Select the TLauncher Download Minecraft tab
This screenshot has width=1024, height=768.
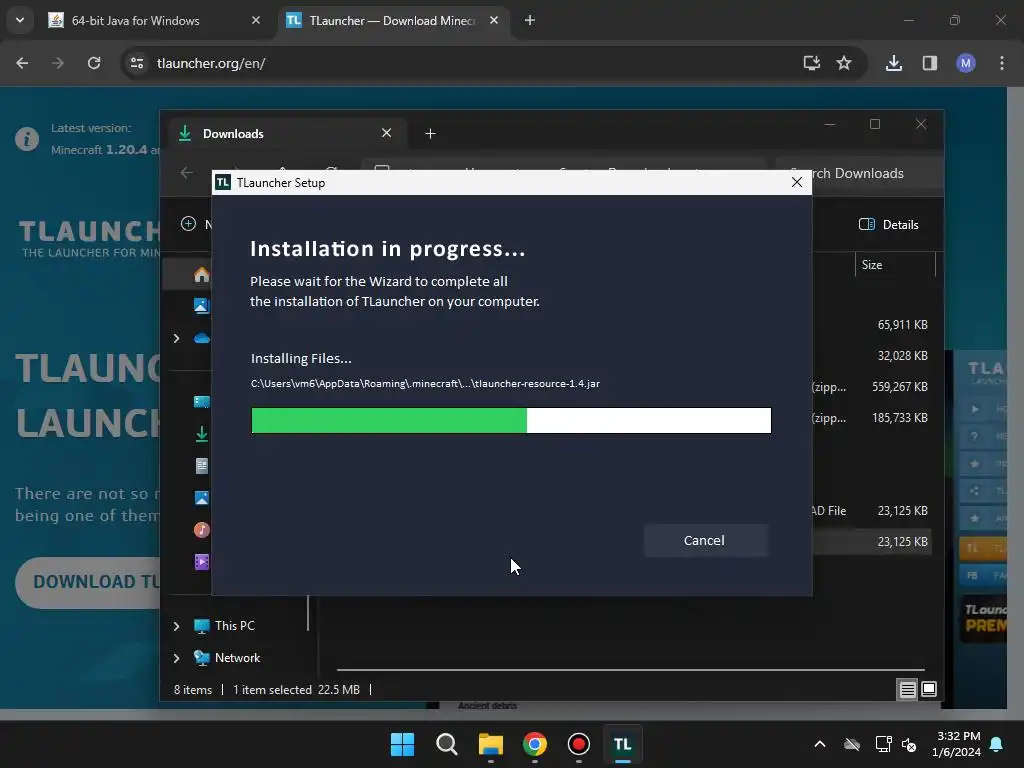tap(392, 21)
